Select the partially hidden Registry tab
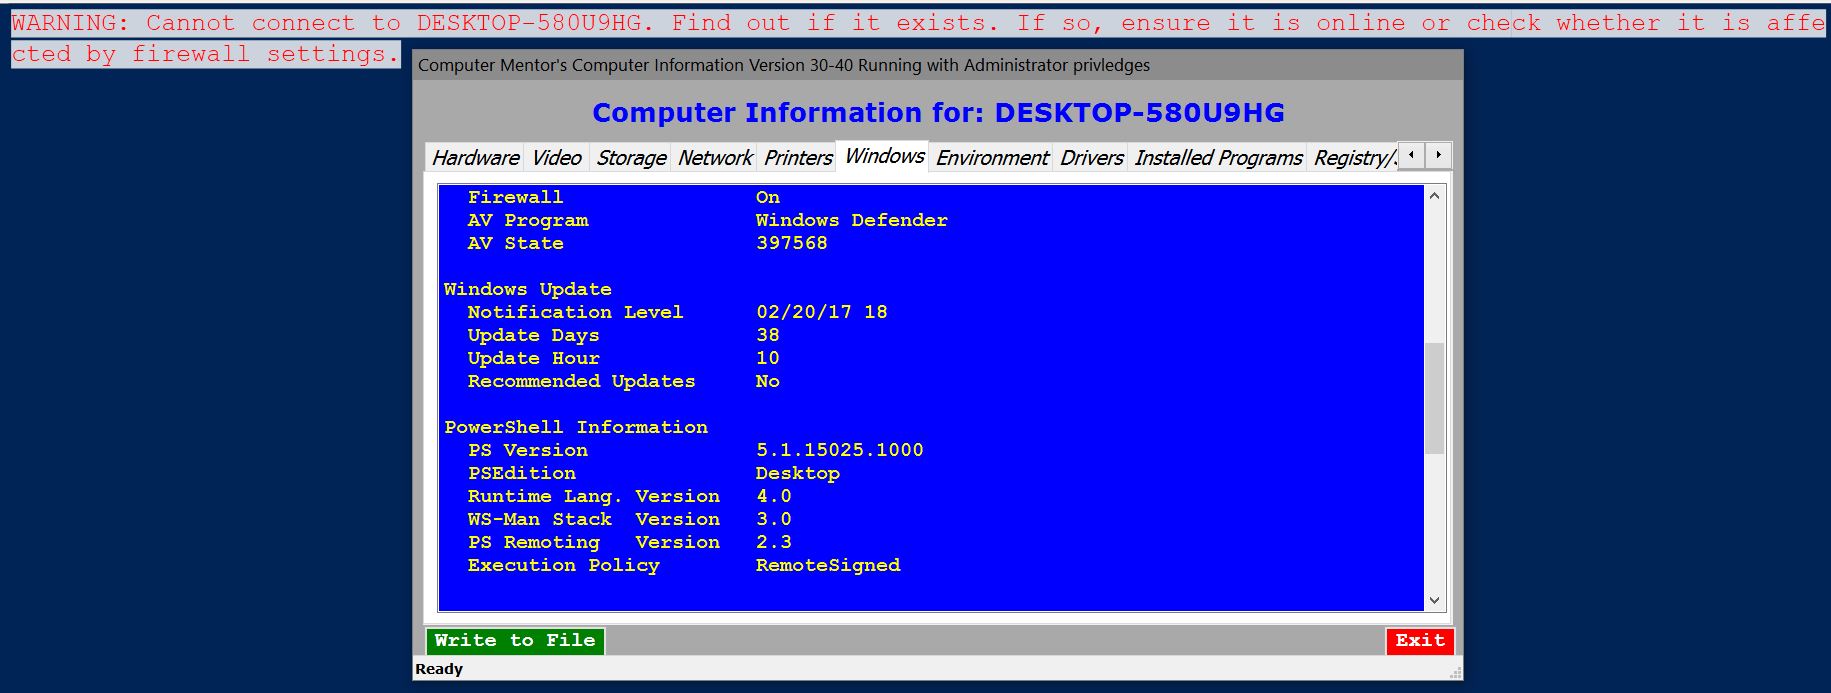This screenshot has width=1831, height=693. [x=1353, y=158]
